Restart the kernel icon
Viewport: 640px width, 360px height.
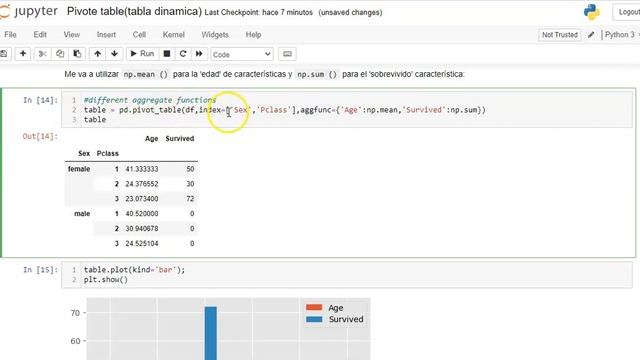tap(183, 54)
